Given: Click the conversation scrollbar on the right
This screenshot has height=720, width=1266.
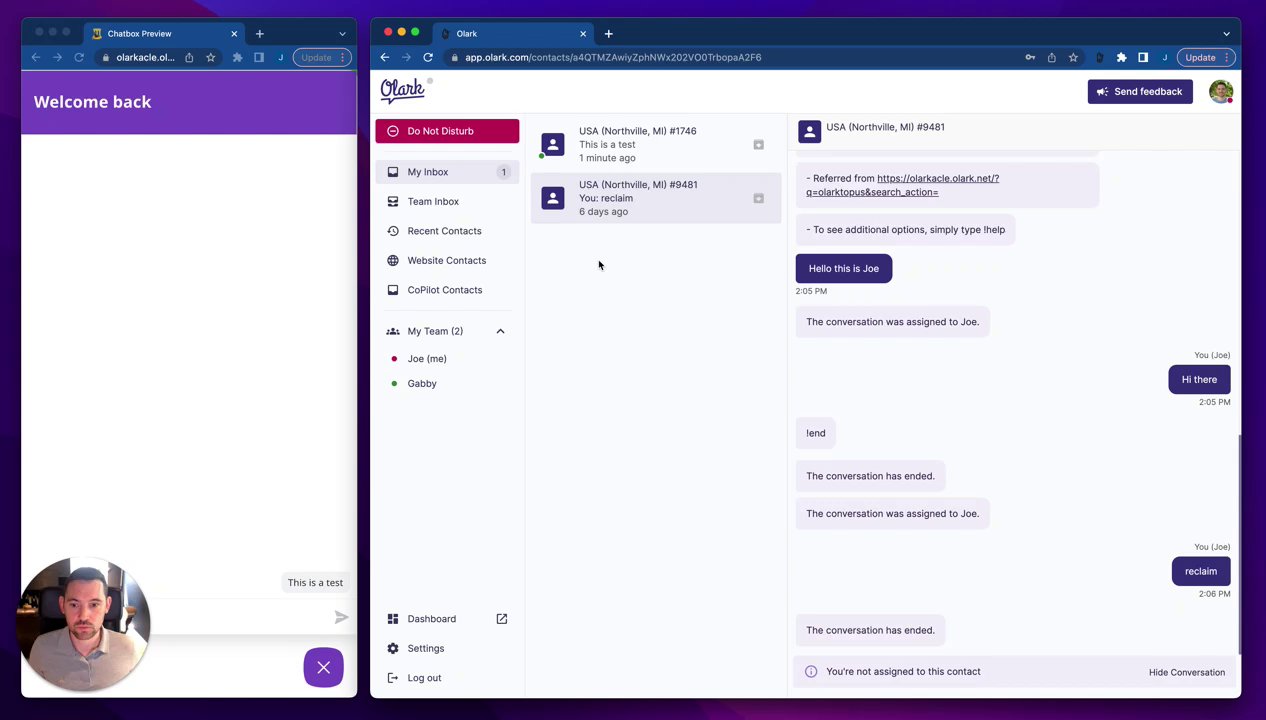Looking at the screenshot, I should point(1238,544).
